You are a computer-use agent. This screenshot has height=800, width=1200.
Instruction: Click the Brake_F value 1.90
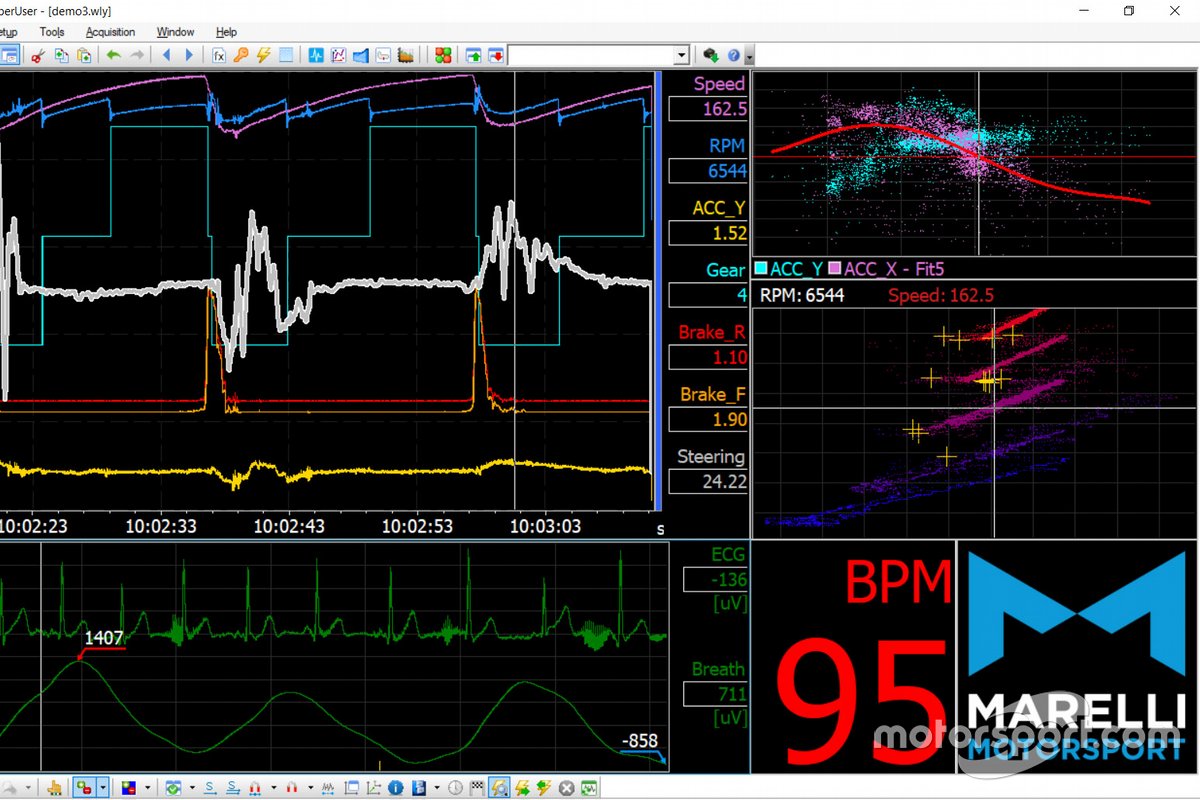(x=708, y=419)
